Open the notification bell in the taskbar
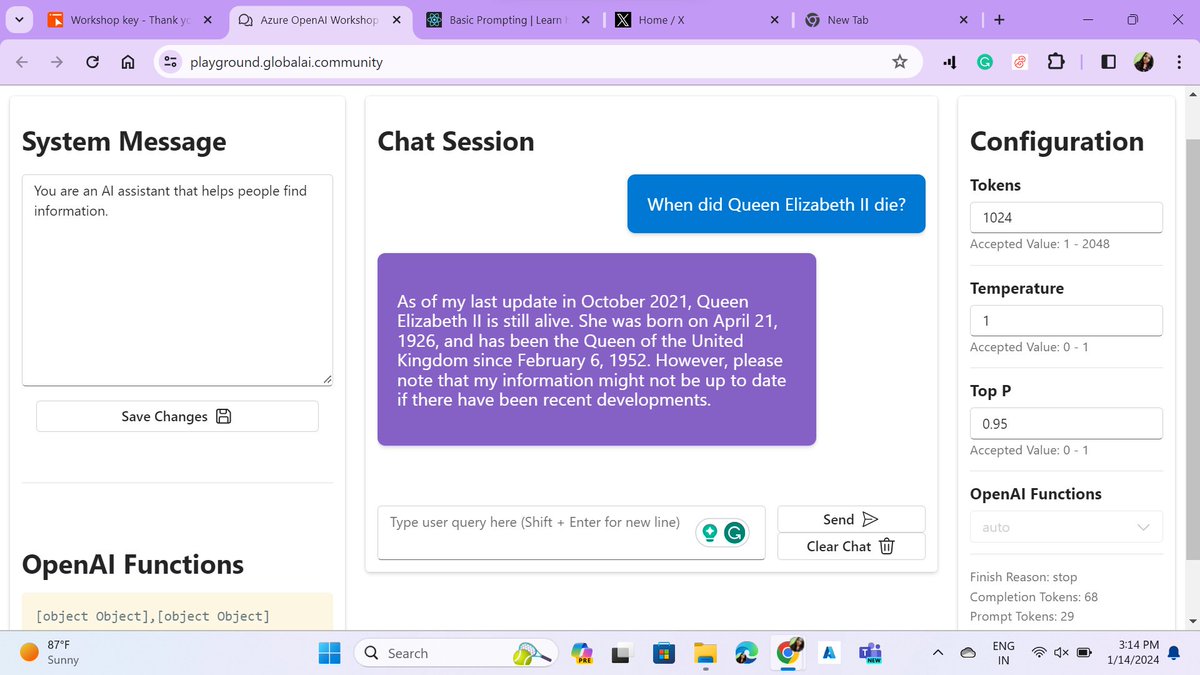This screenshot has height=675, width=1200. pyautogui.click(x=1176, y=653)
